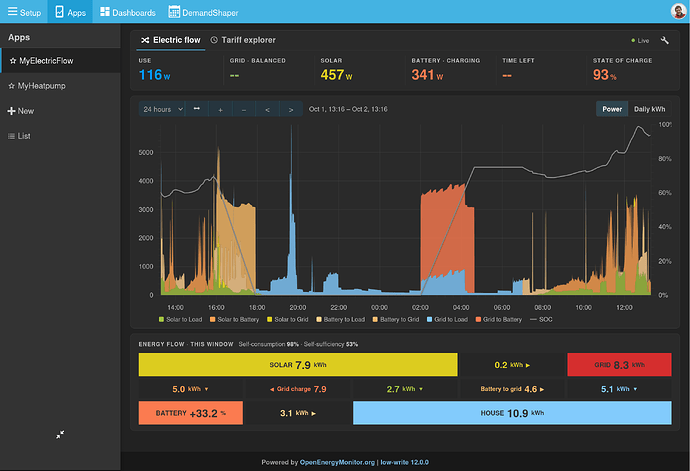The height and width of the screenshot is (471, 690).
Task: Click the orange BATTERY +33.2% box
Action: (191, 413)
